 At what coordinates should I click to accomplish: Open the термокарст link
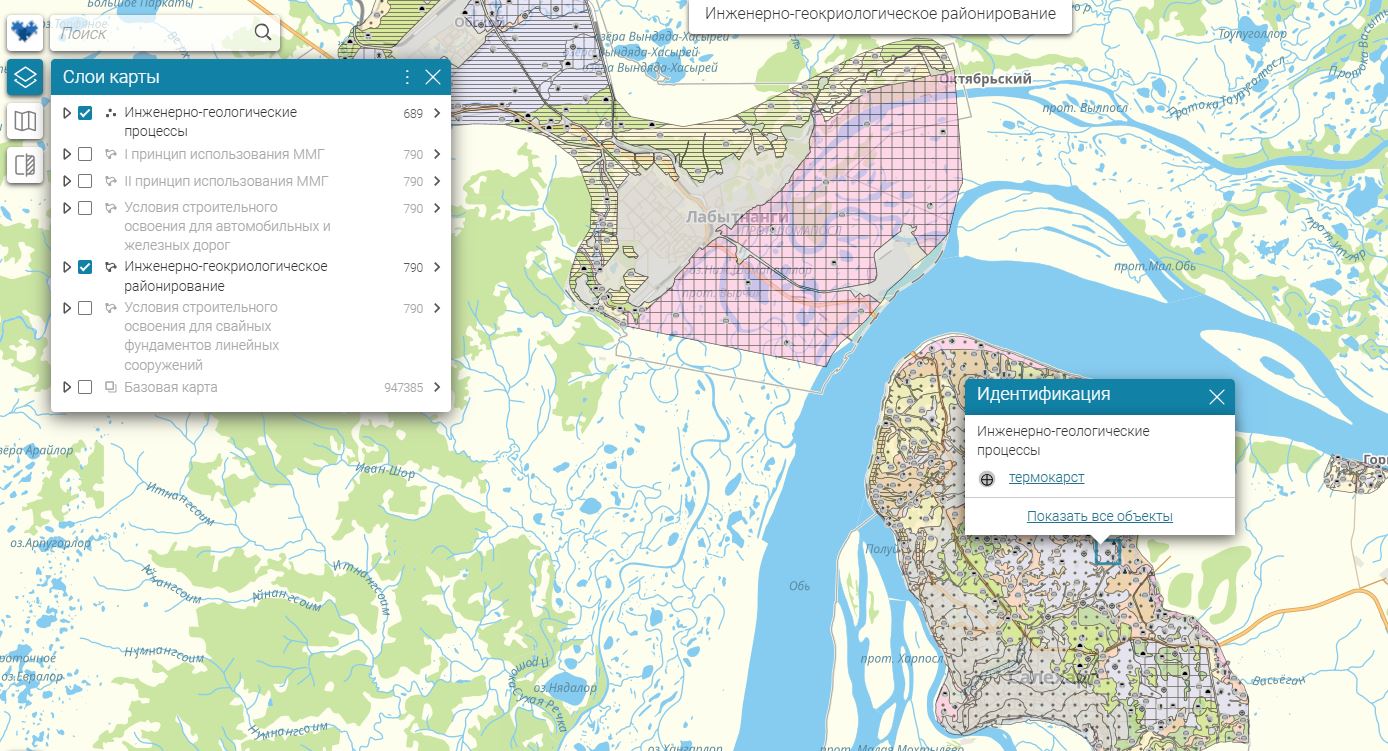1046,478
